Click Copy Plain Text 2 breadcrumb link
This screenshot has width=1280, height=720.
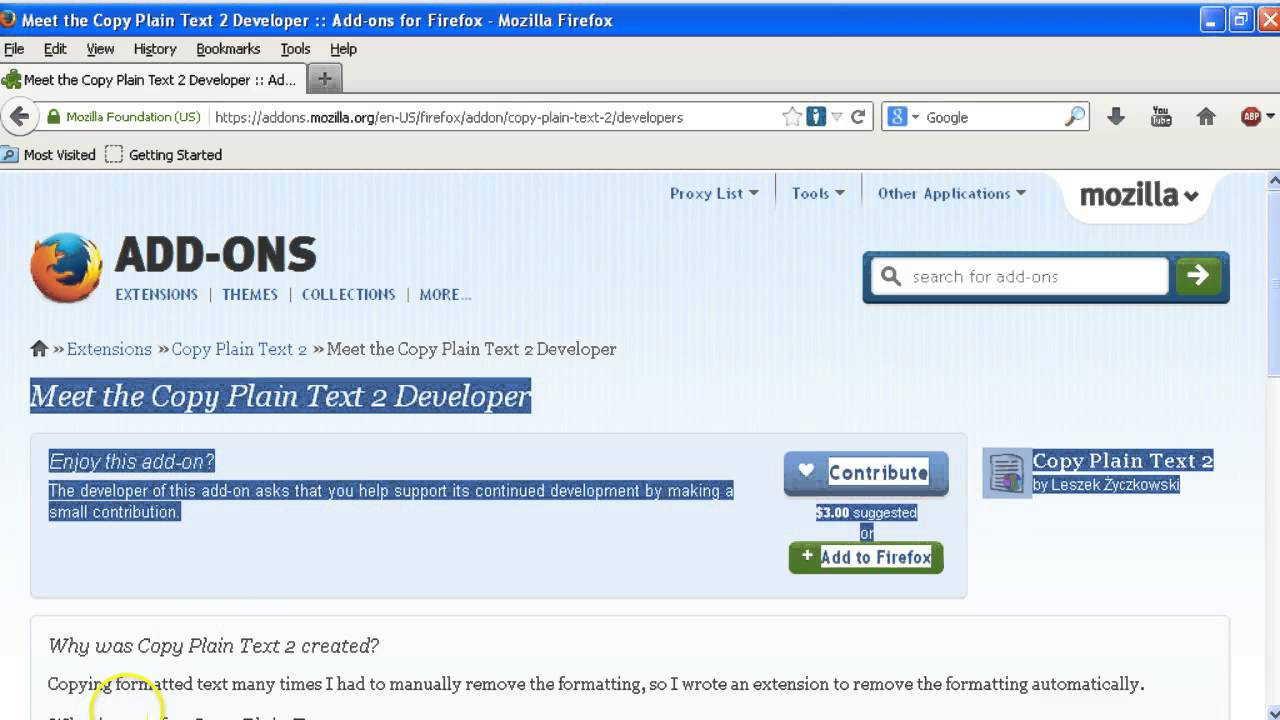coord(239,348)
